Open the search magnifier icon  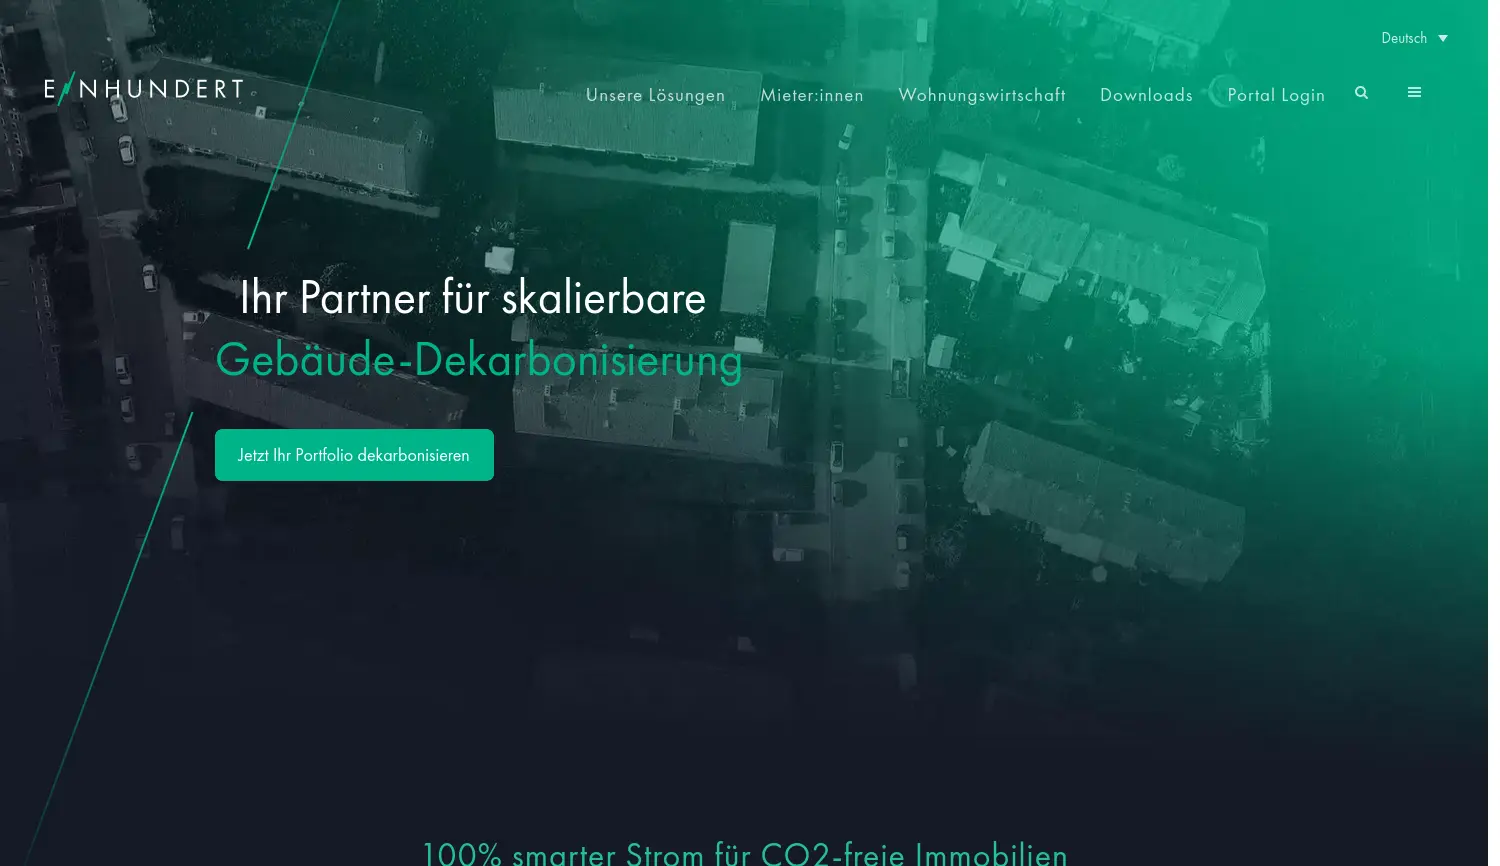1361,93
